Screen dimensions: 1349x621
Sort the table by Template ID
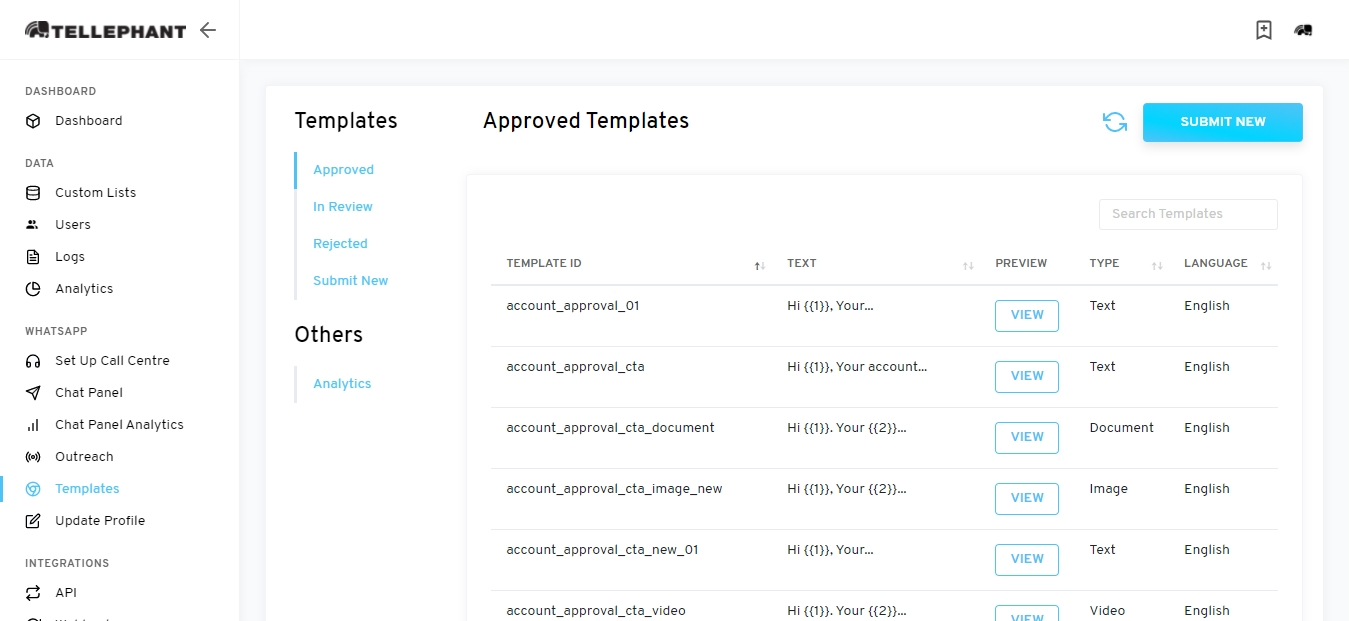pyautogui.click(x=760, y=265)
